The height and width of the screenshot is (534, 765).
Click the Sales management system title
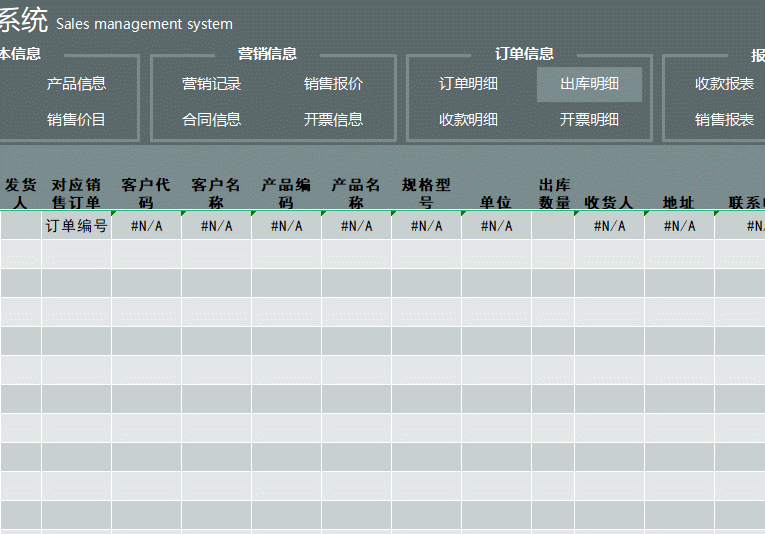pyautogui.click(x=144, y=24)
